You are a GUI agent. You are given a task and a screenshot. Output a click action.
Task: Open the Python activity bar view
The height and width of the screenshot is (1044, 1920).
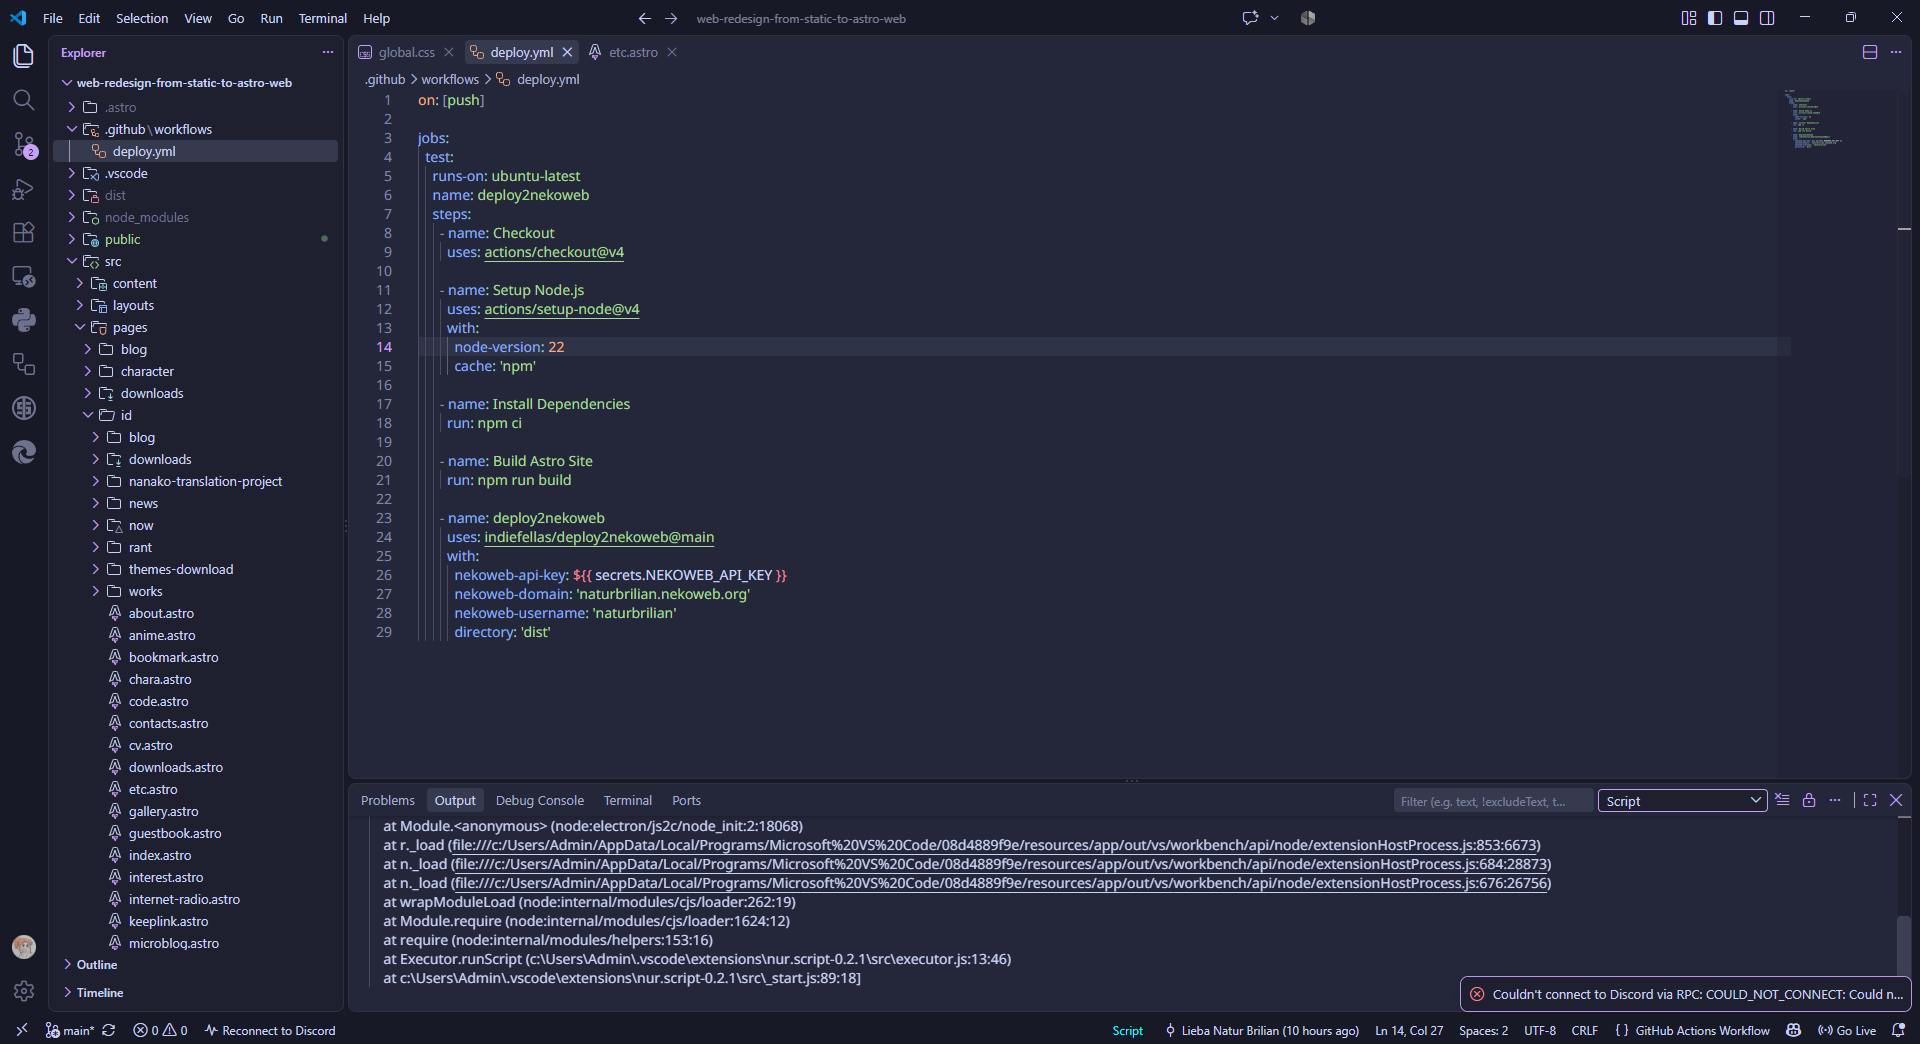click(x=23, y=320)
